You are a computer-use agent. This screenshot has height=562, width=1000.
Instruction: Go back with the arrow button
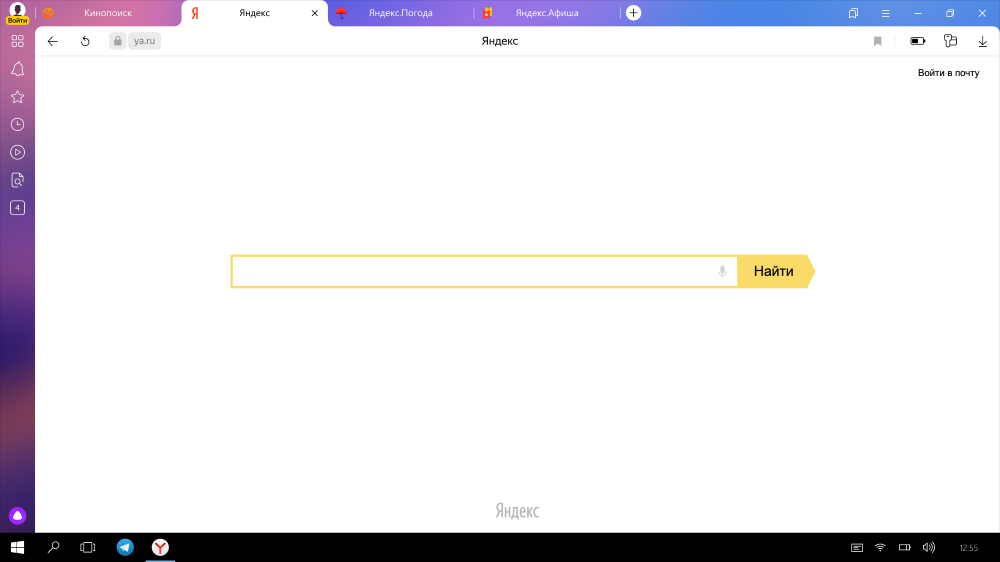point(52,41)
